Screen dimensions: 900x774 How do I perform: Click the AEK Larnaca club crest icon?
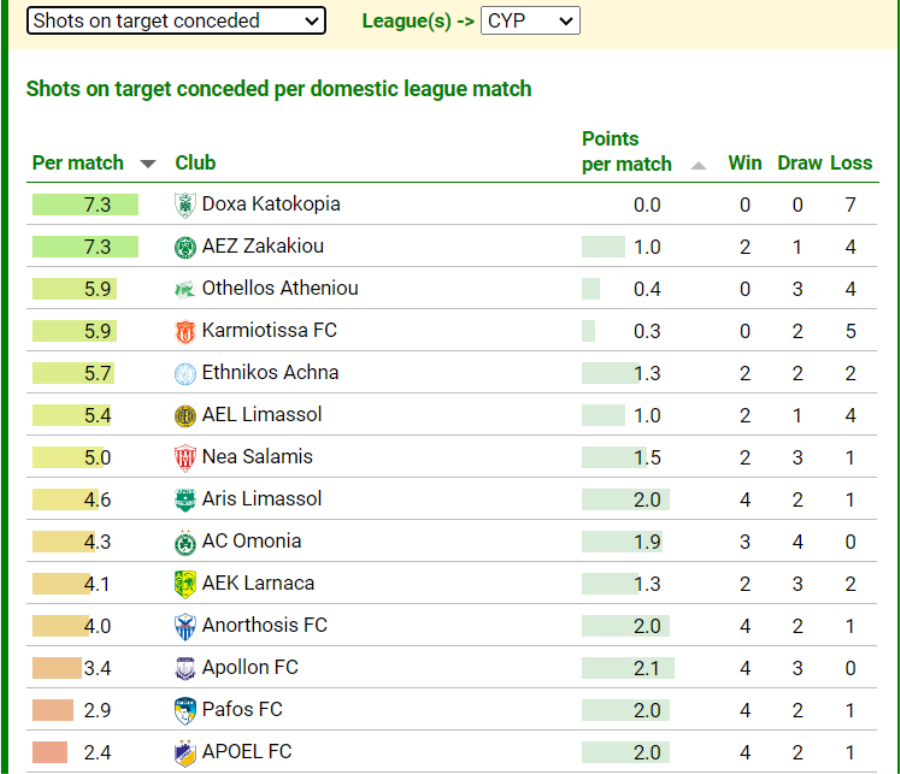point(185,584)
